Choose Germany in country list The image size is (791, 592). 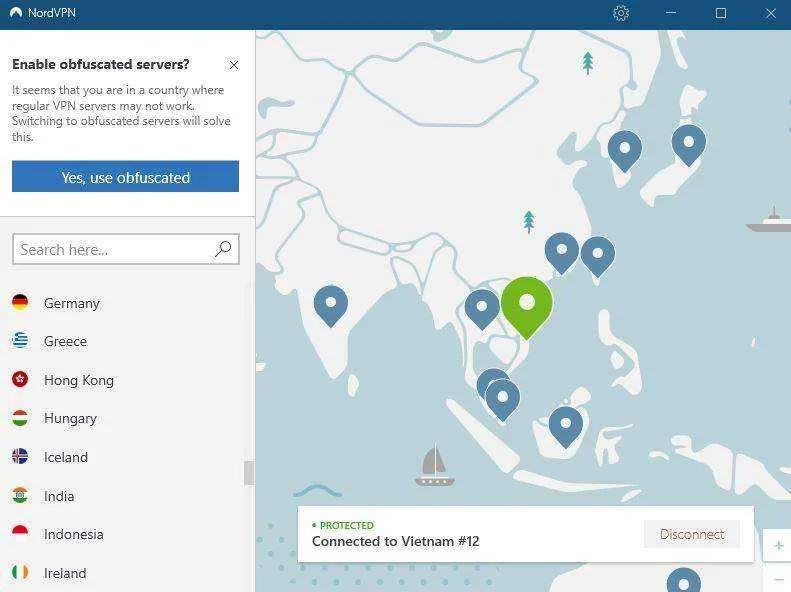coord(72,303)
